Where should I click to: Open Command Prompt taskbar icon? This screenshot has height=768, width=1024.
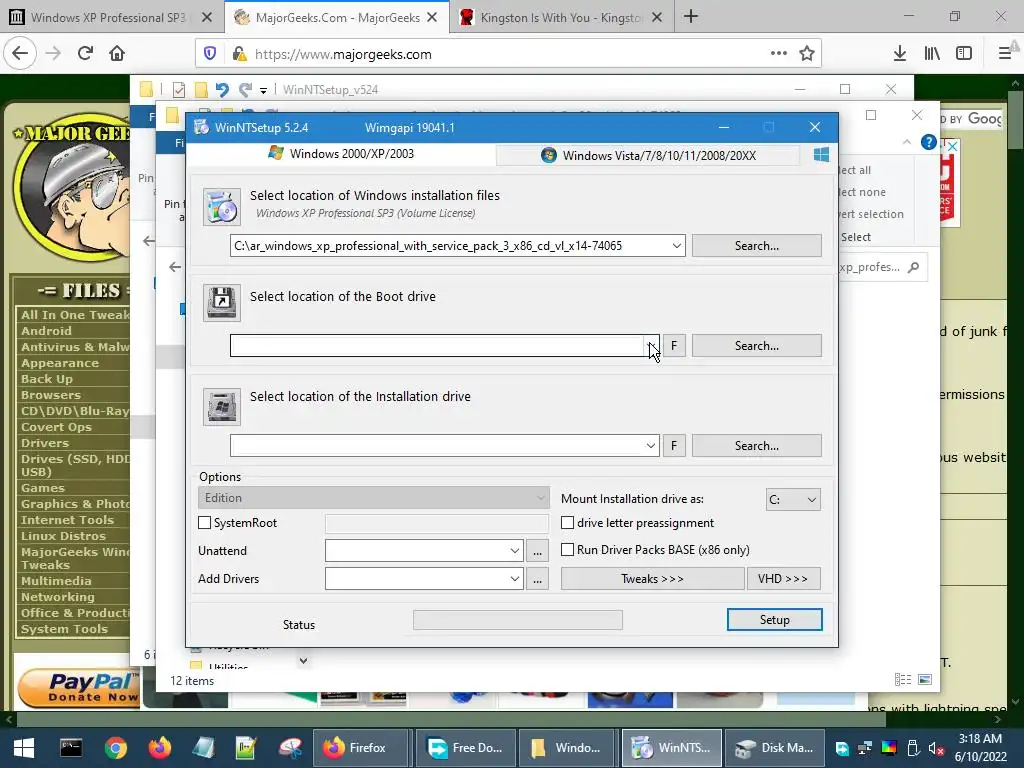pyautogui.click(x=71, y=748)
